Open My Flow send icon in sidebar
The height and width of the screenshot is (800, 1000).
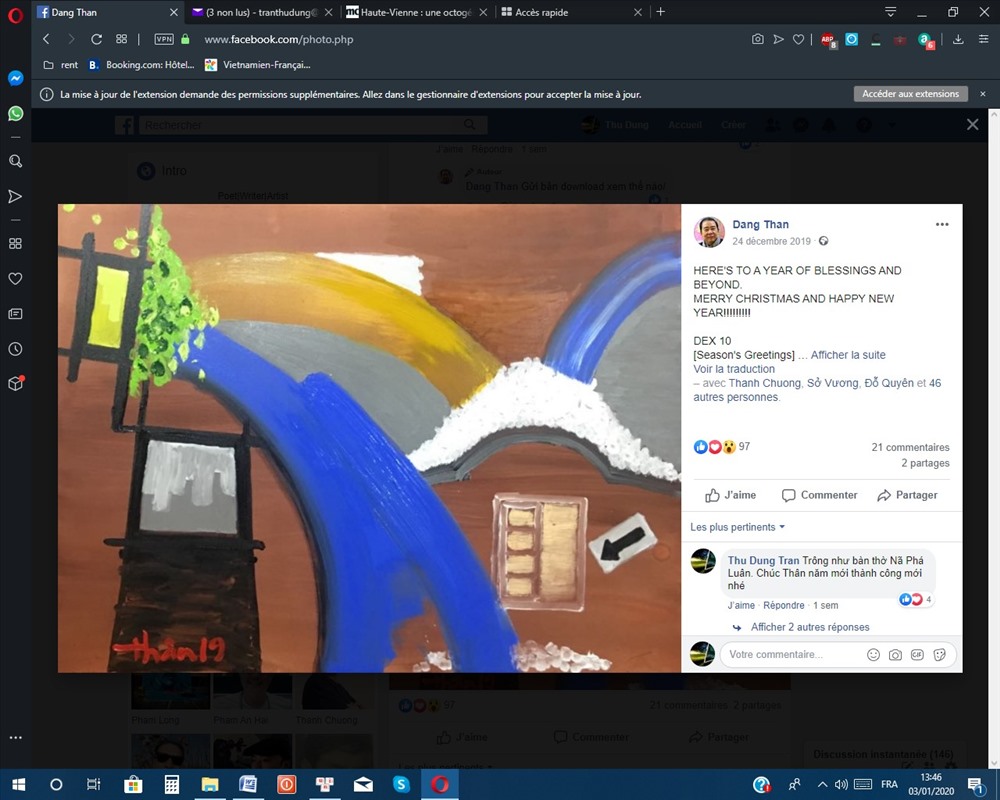tap(15, 196)
